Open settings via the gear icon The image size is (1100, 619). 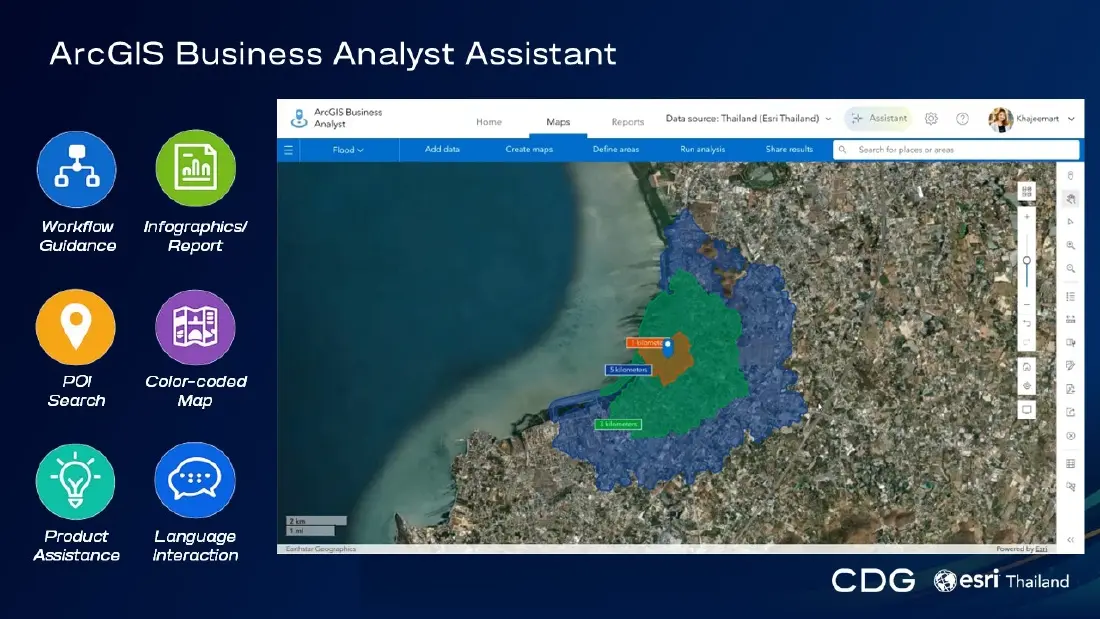tap(931, 119)
